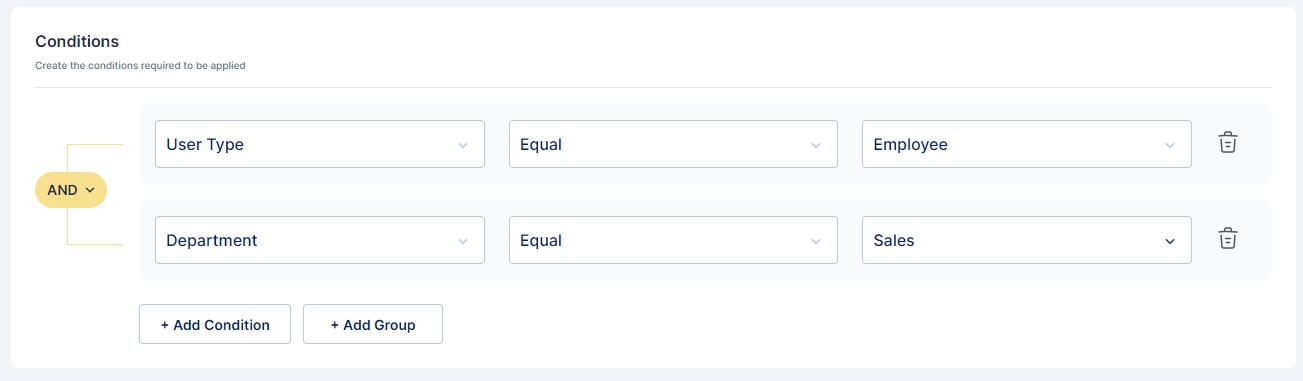Open the User Type field dropdown

pyautogui.click(x=320, y=144)
